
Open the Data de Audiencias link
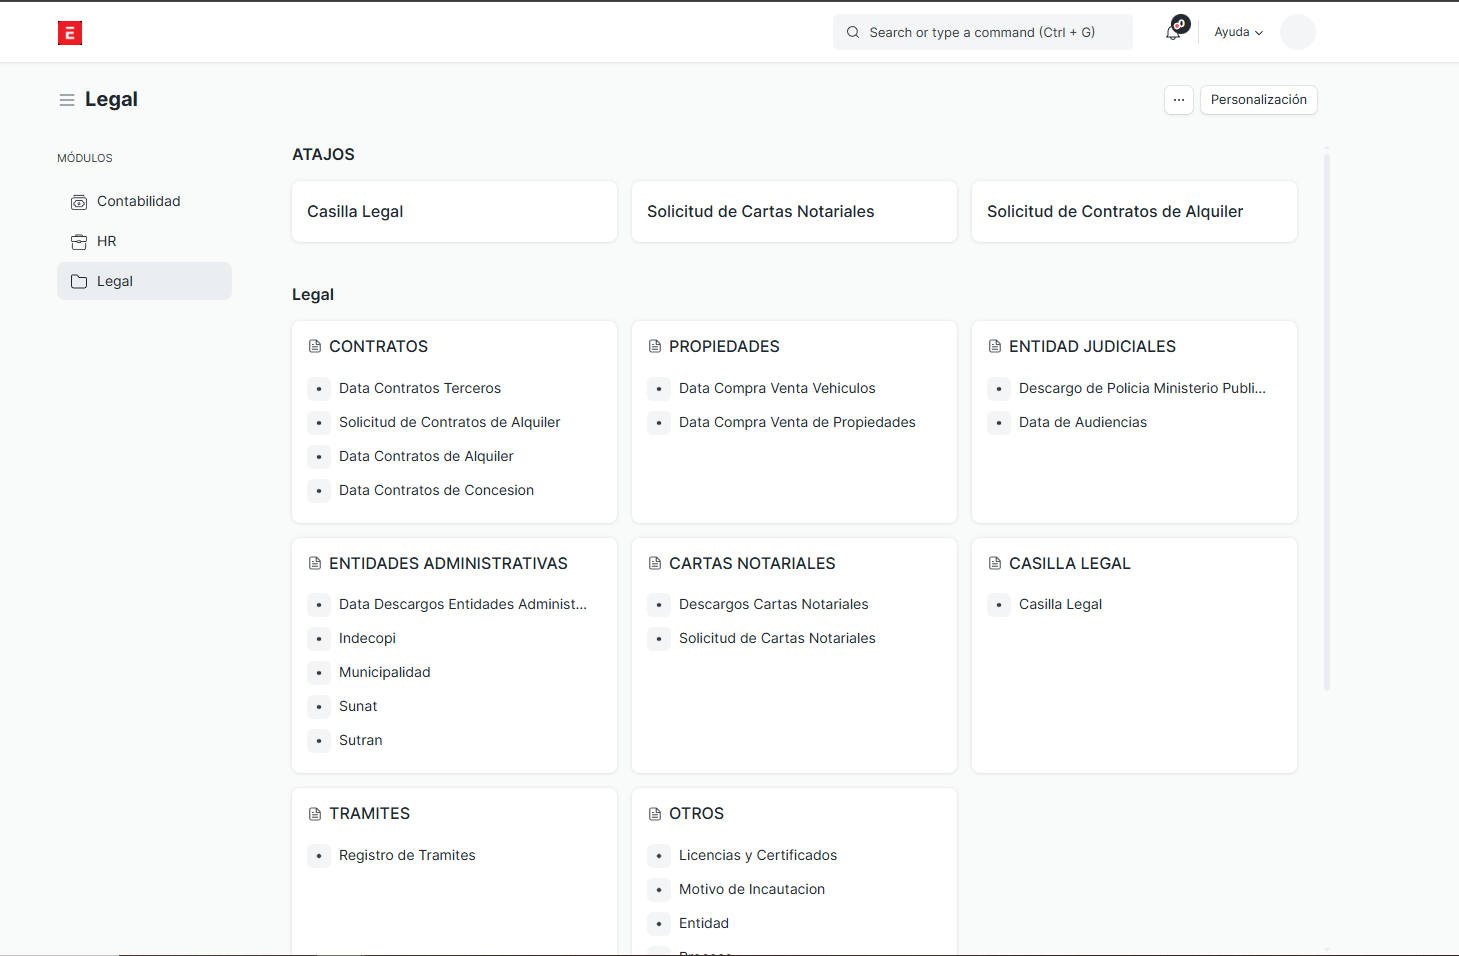pos(1082,422)
